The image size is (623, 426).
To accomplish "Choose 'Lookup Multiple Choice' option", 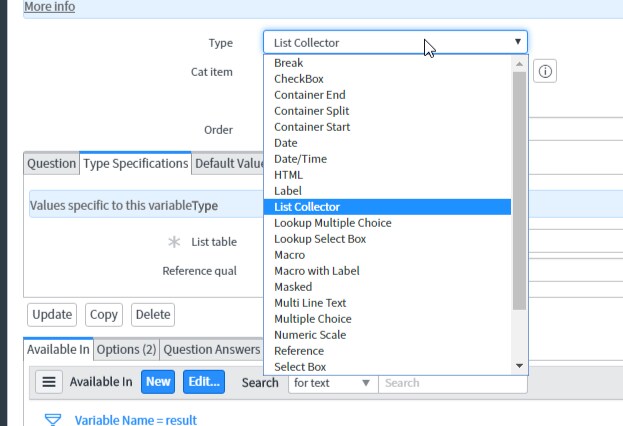I will (333, 223).
